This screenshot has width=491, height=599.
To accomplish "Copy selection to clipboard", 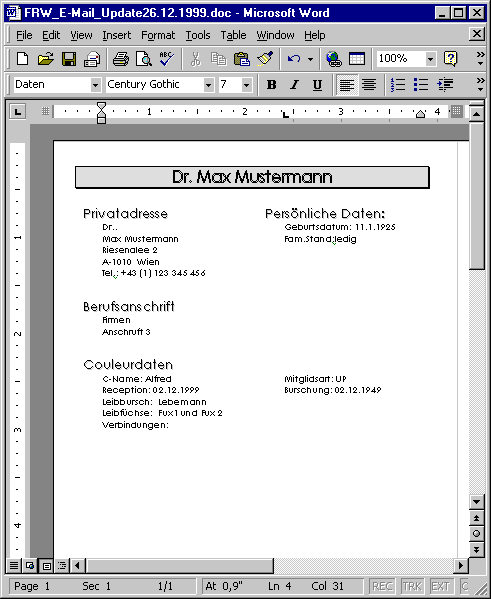I will pyautogui.click(x=219, y=59).
